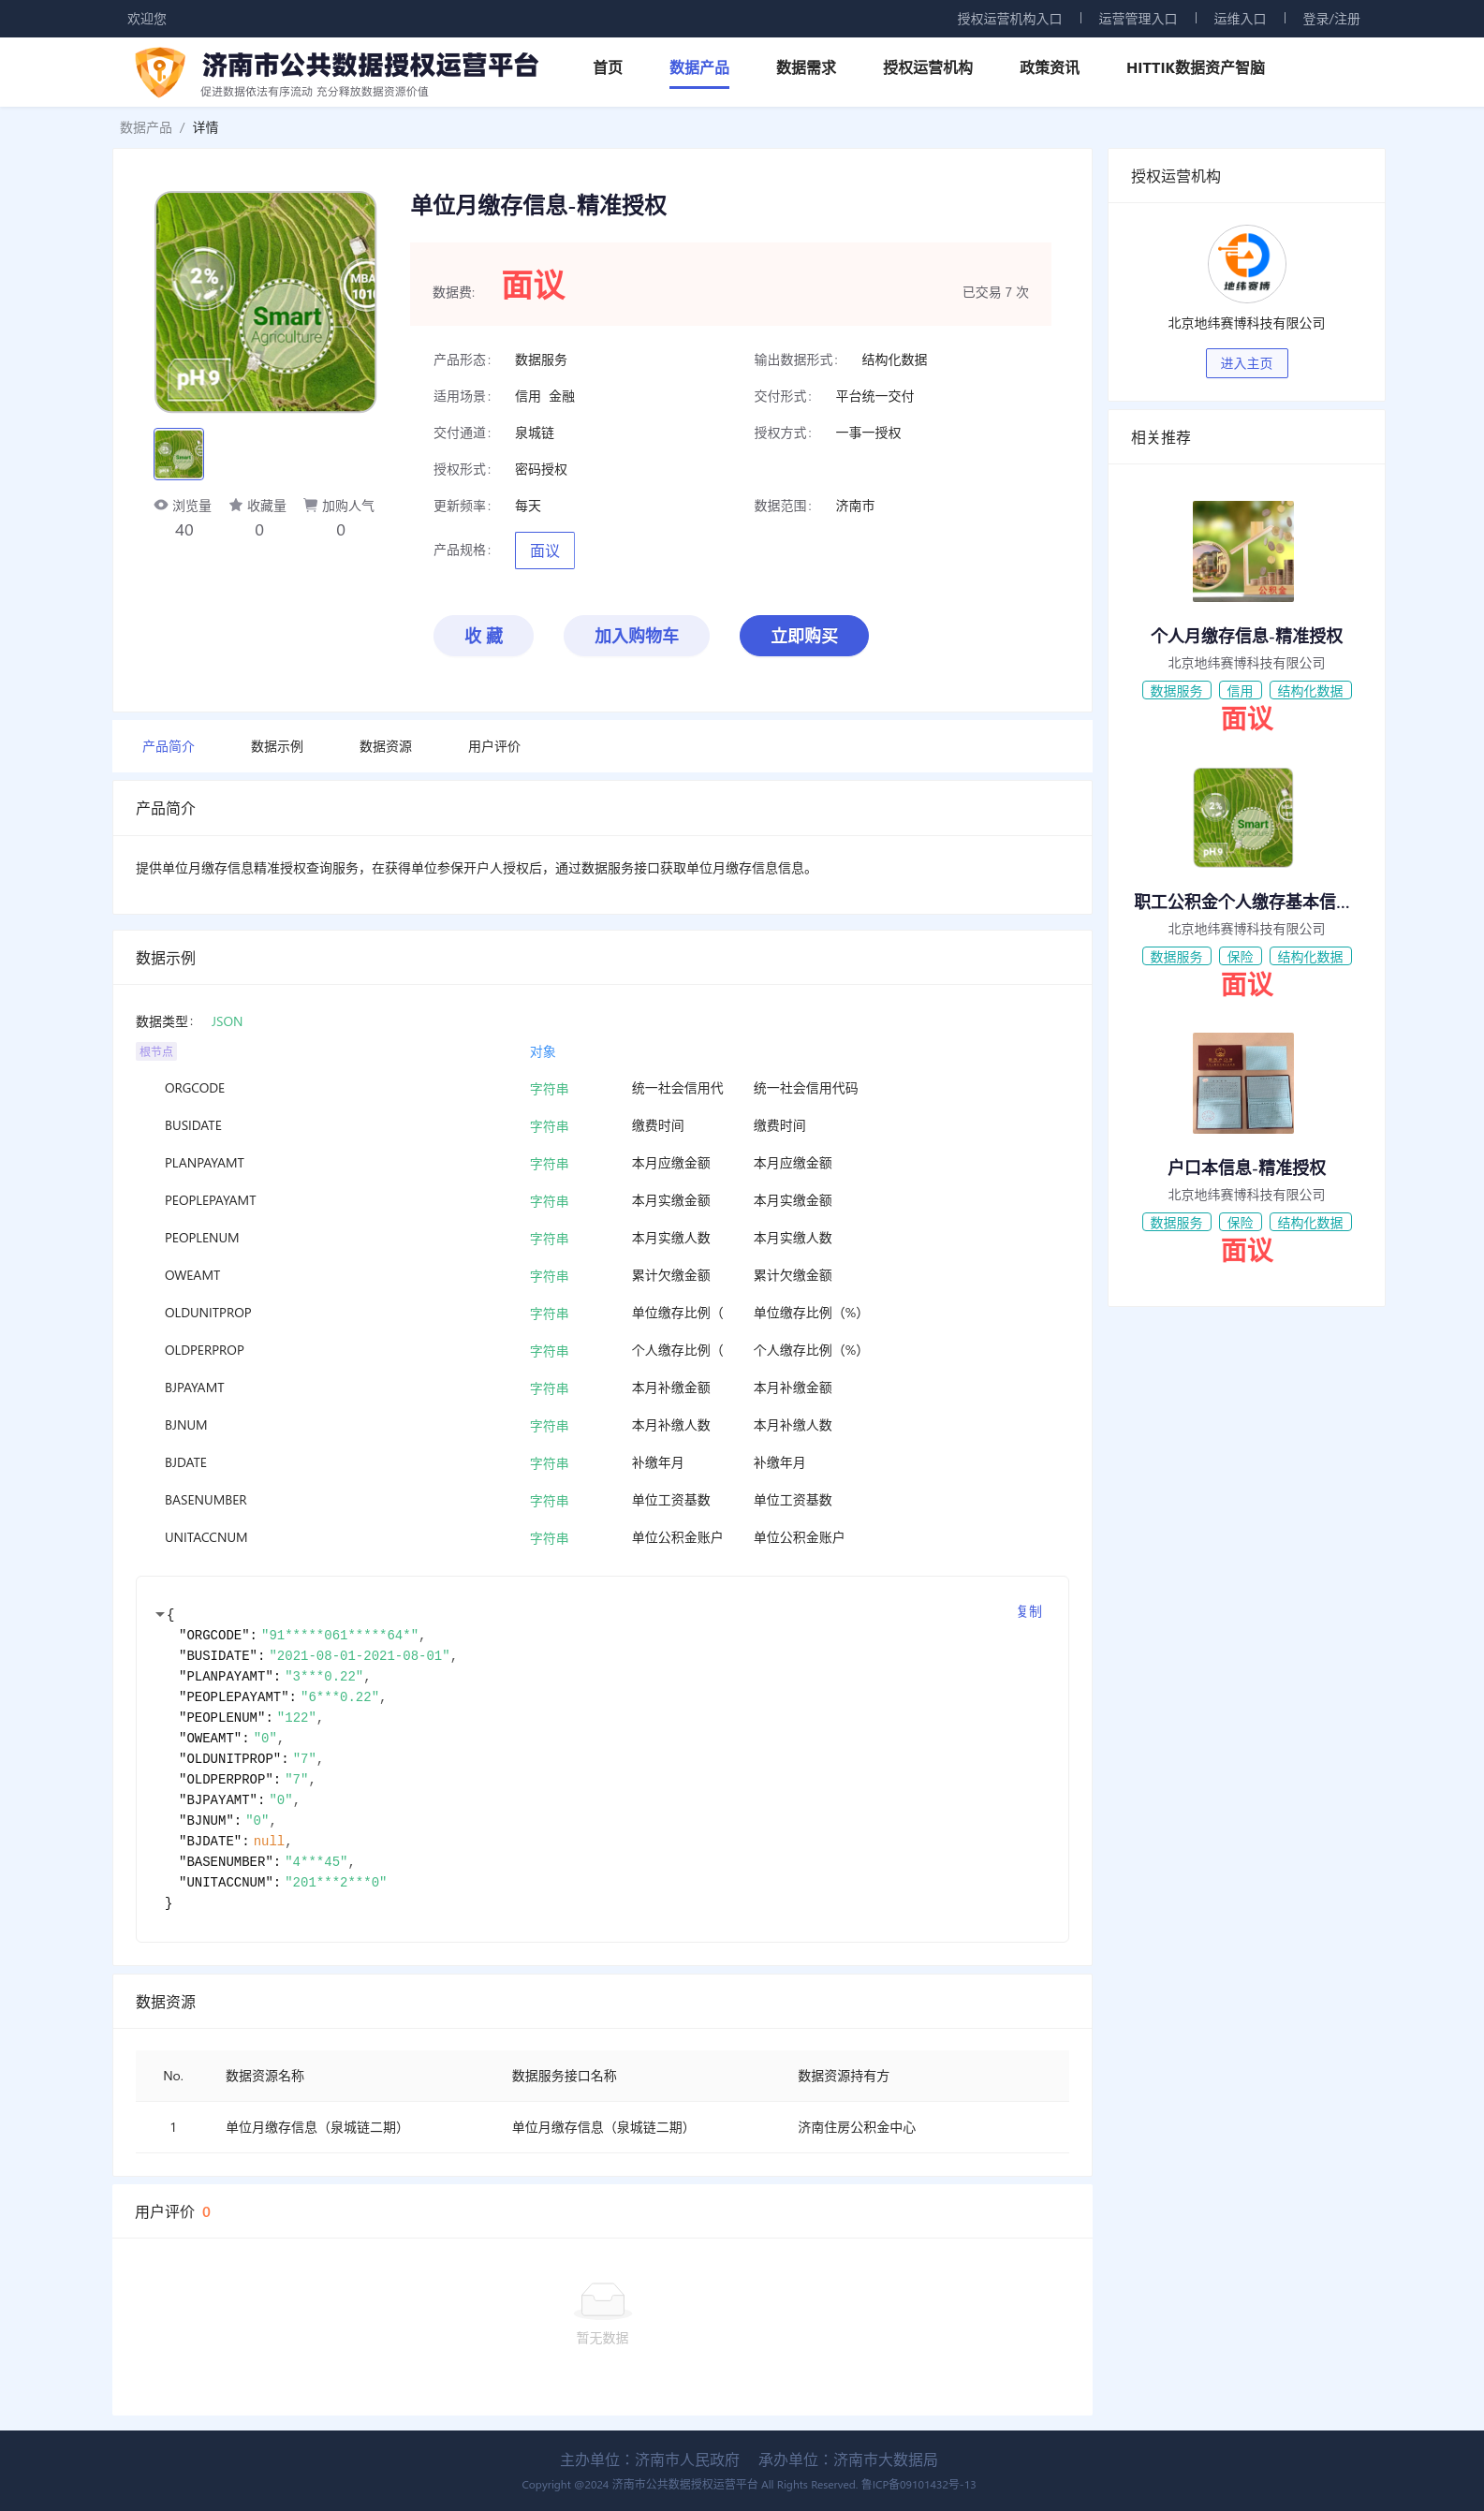Open the 个人月缴存信息-精准授权 title link
Image resolution: width=1484 pixels, height=2511 pixels.
click(1246, 635)
